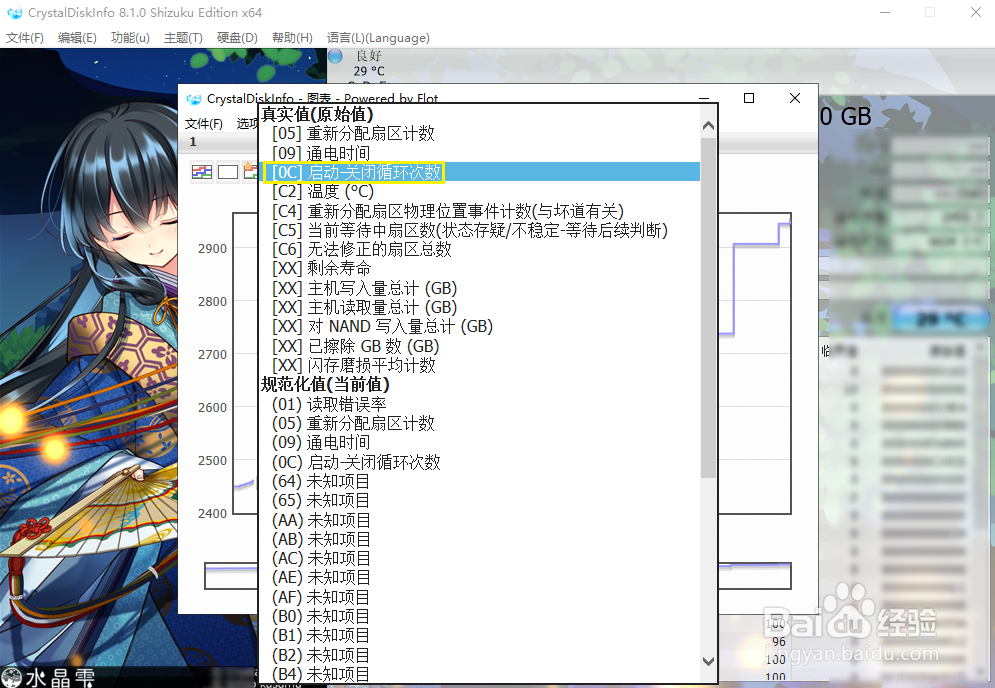Viewport: 995px width, 688px height.
Task: Close the graph window
Action: pyautogui.click(x=794, y=98)
